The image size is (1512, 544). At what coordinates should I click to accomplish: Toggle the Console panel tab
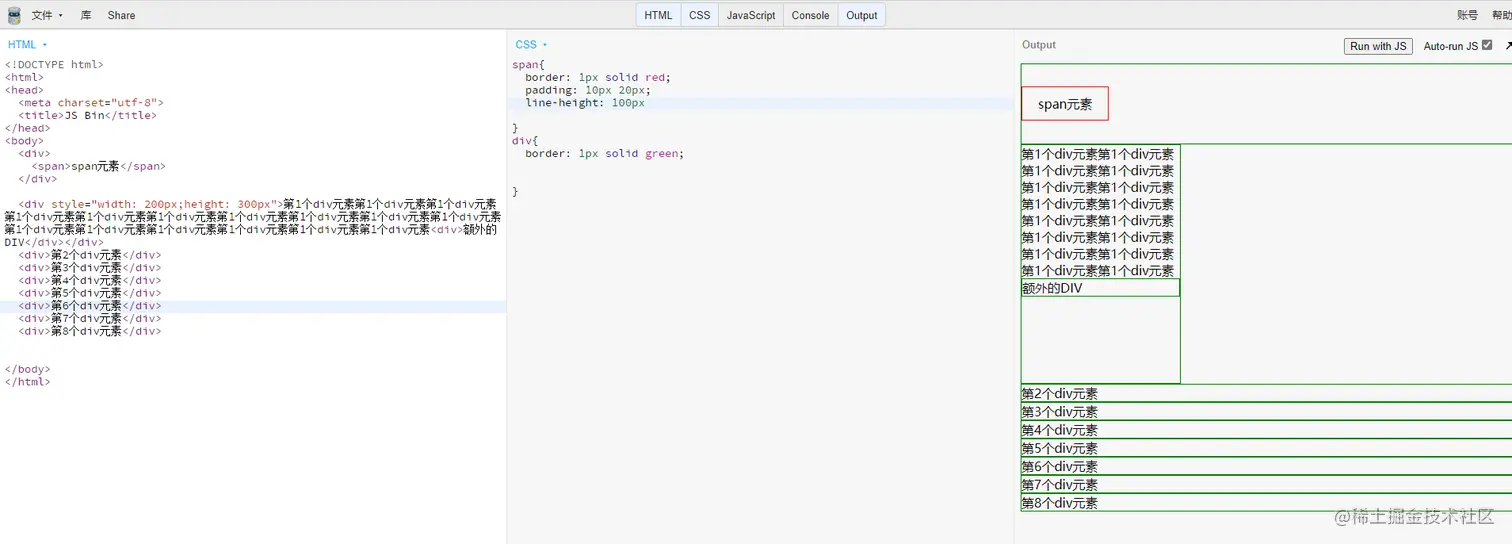(810, 15)
